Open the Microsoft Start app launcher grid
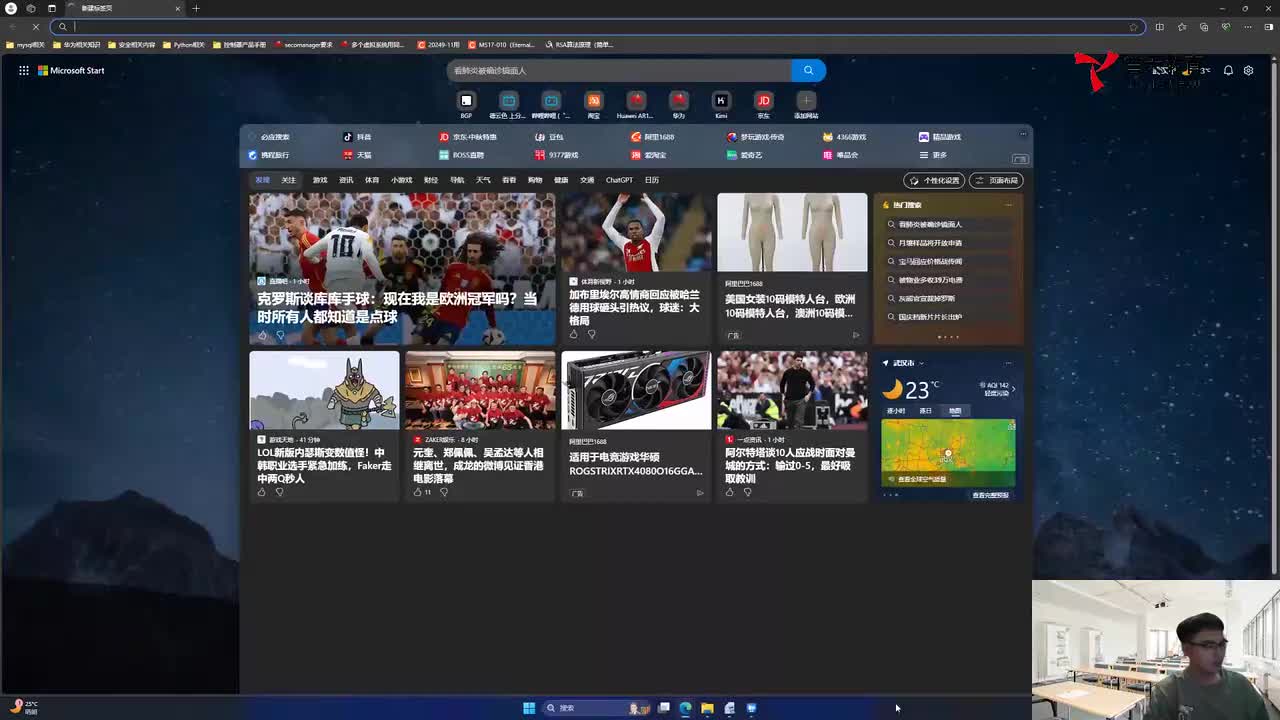Image resolution: width=1280 pixels, height=720 pixels. [x=23, y=71]
